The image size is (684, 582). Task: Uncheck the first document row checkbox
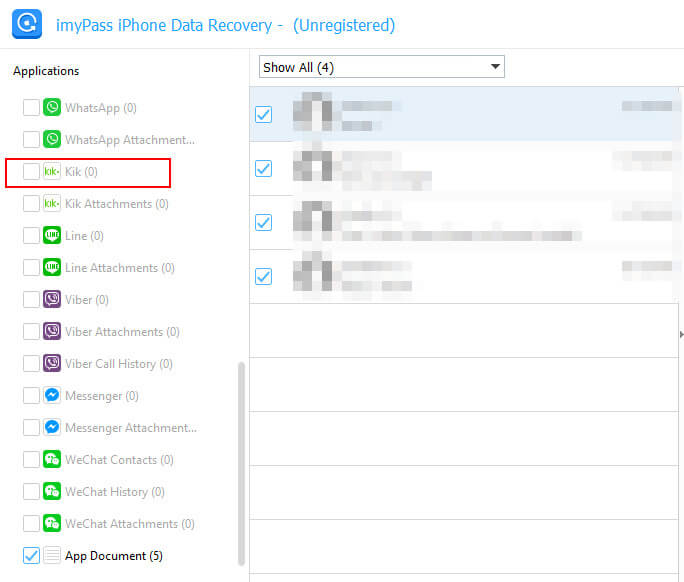click(x=263, y=114)
